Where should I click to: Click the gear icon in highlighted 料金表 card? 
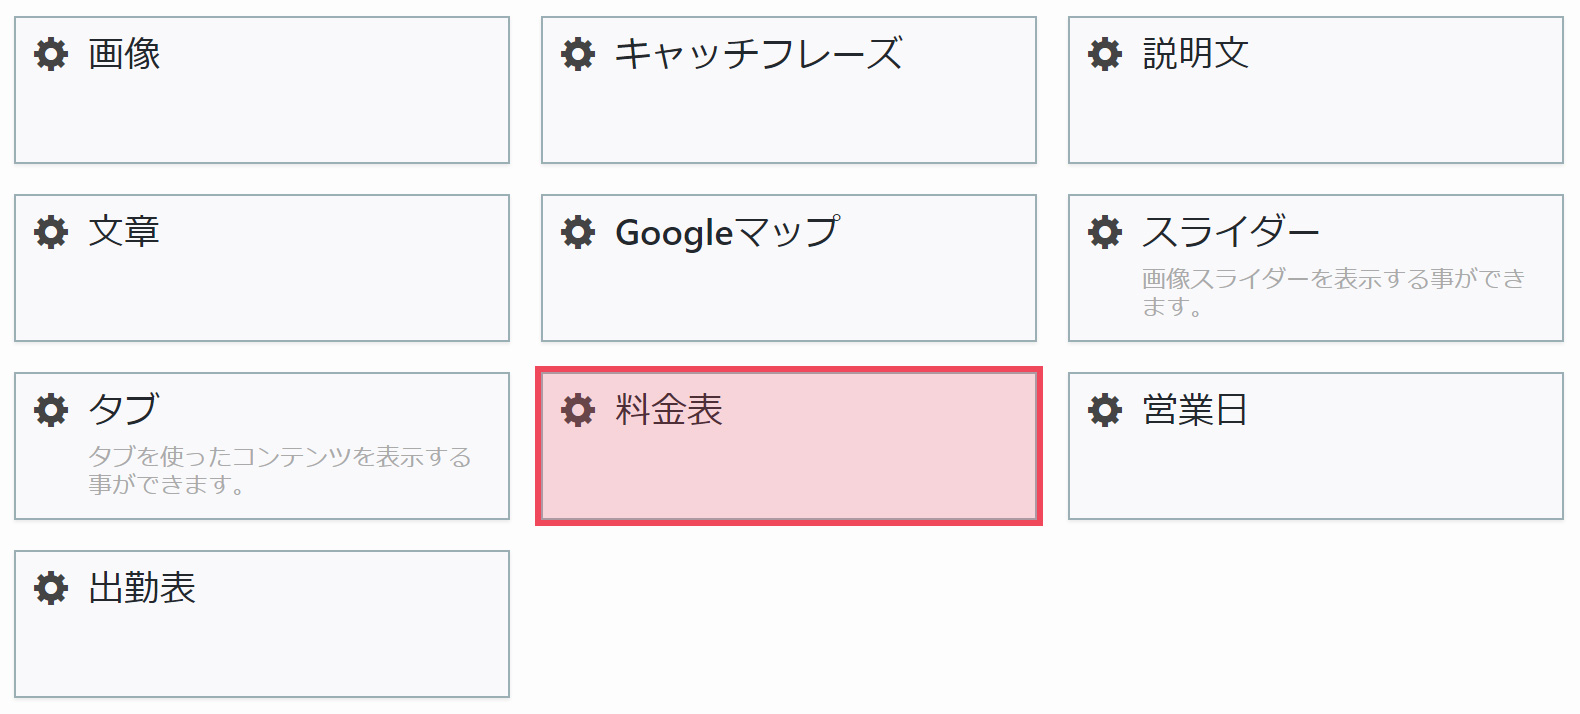578,410
